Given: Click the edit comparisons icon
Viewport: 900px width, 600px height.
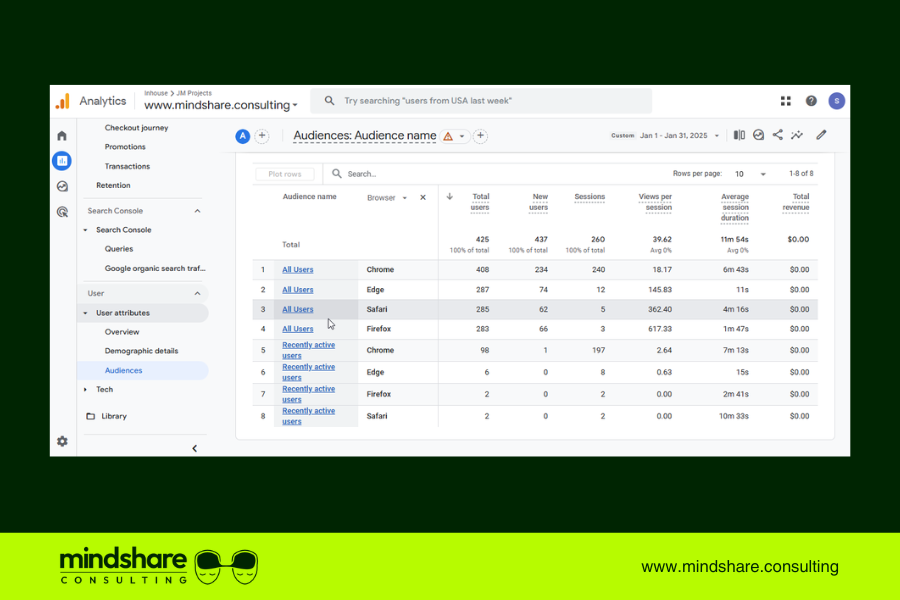Looking at the screenshot, I should [739, 135].
